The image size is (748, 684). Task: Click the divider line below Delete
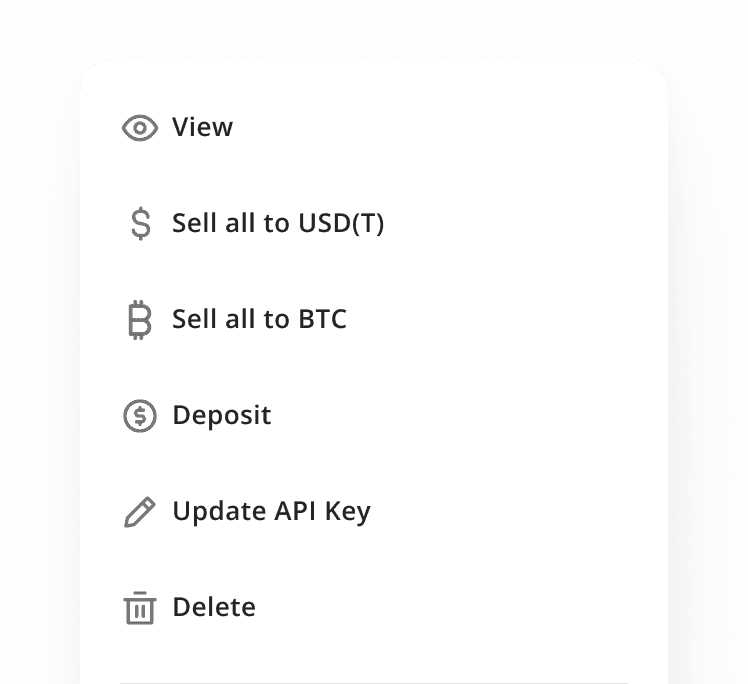point(374,682)
